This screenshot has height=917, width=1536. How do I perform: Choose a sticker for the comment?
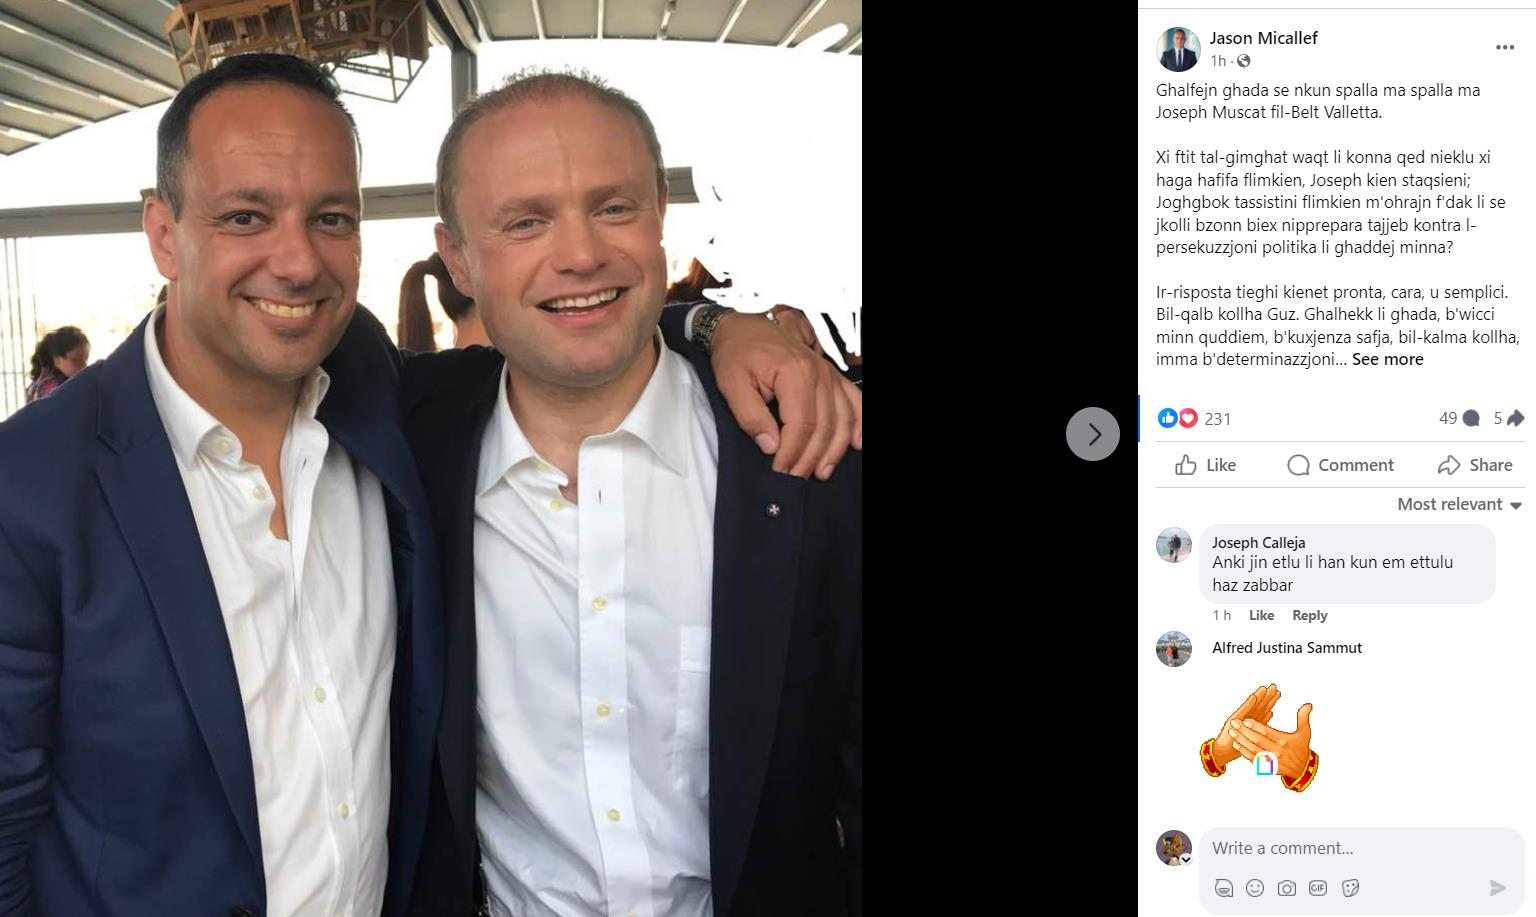click(x=1349, y=887)
